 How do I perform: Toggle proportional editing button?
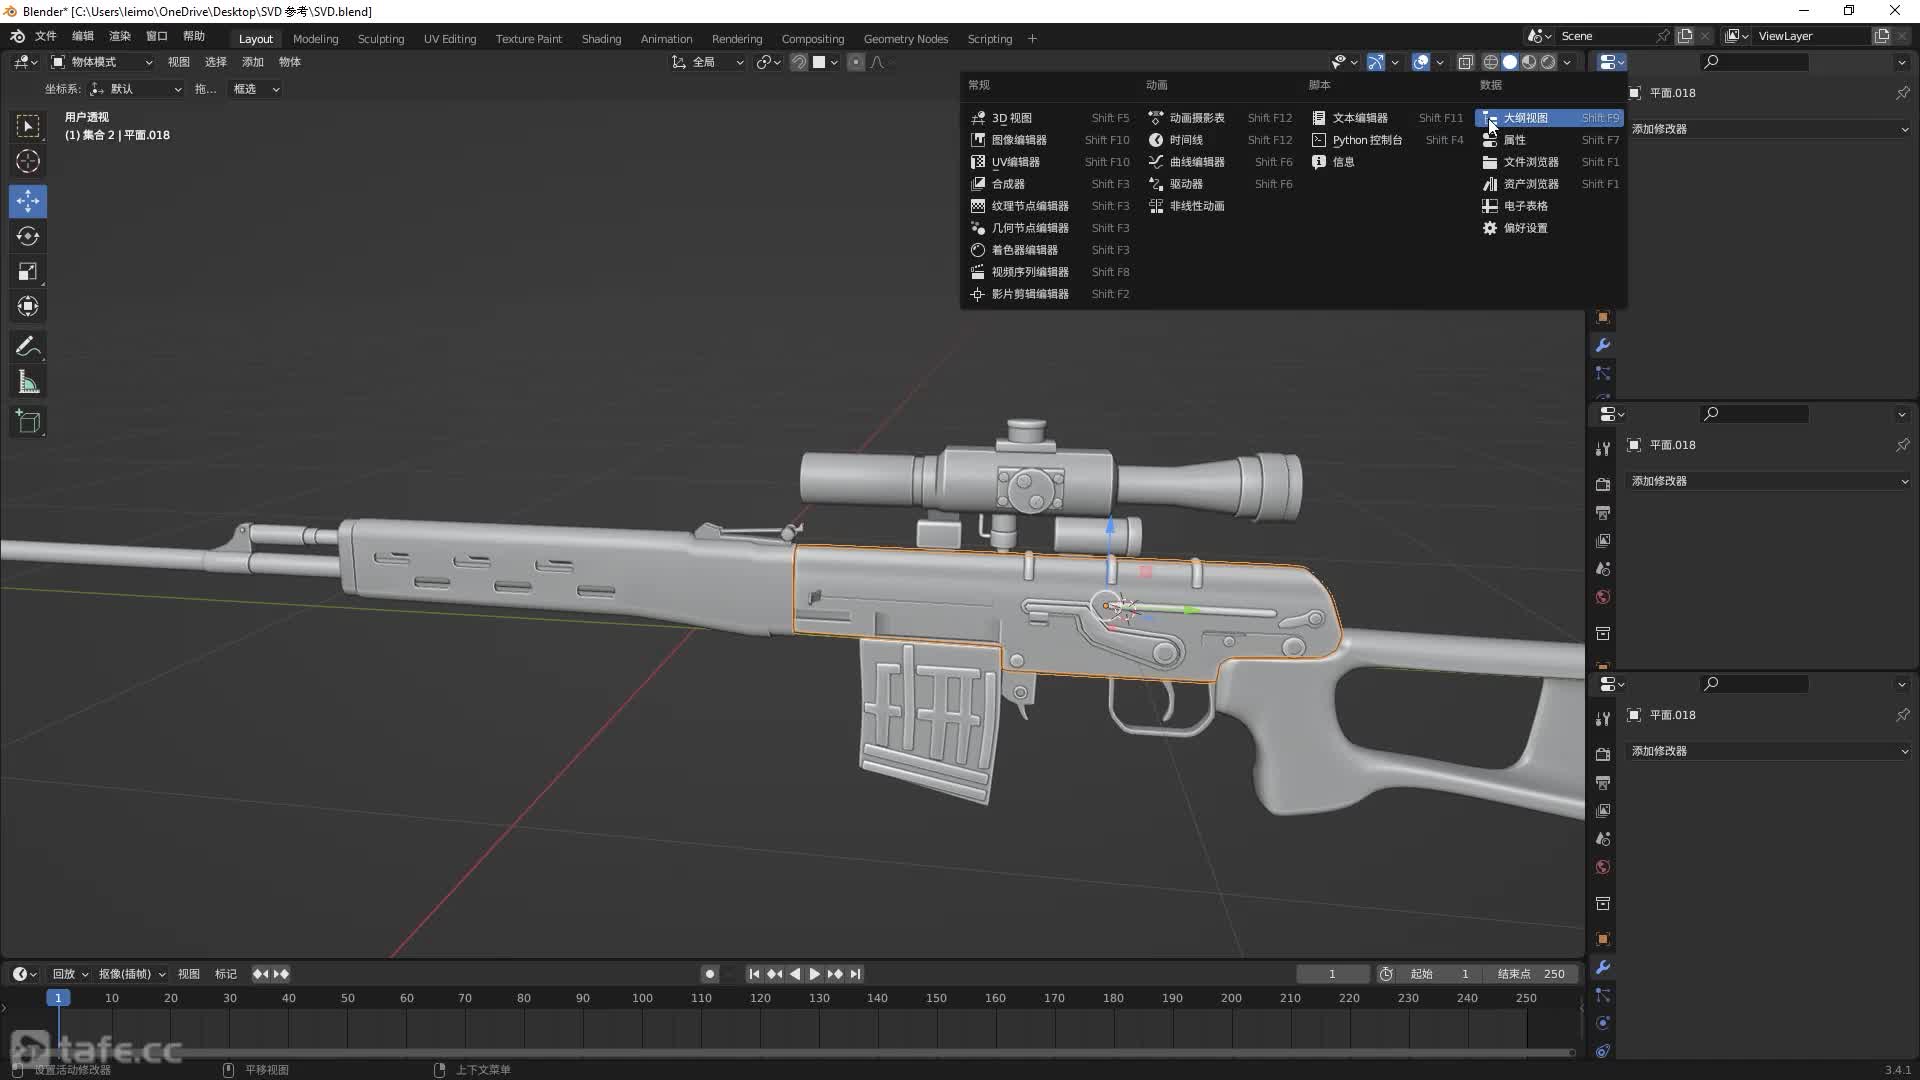[x=856, y=62]
